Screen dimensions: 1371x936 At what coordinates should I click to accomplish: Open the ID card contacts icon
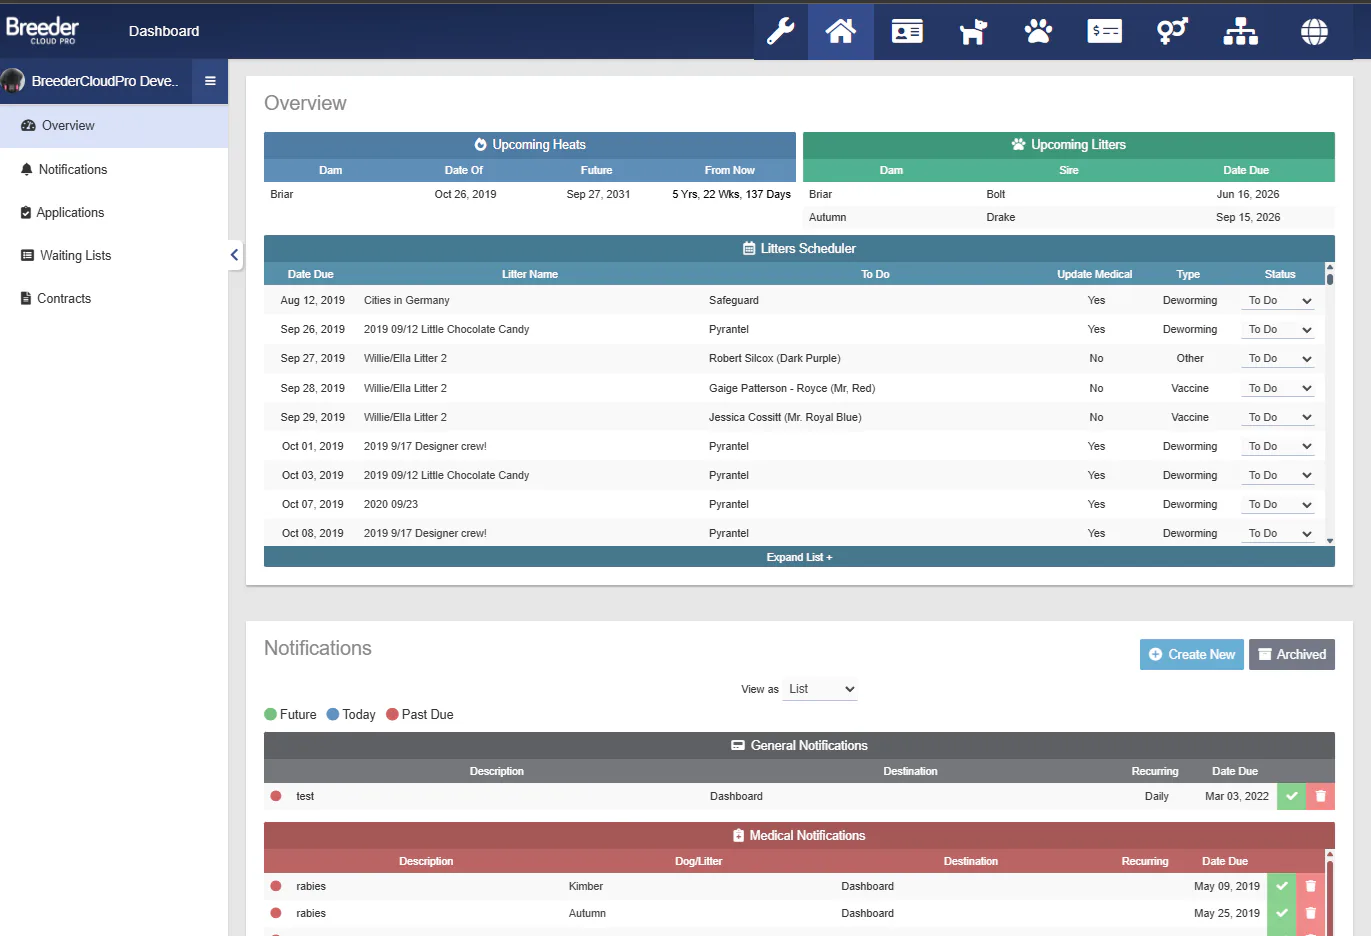point(907,31)
